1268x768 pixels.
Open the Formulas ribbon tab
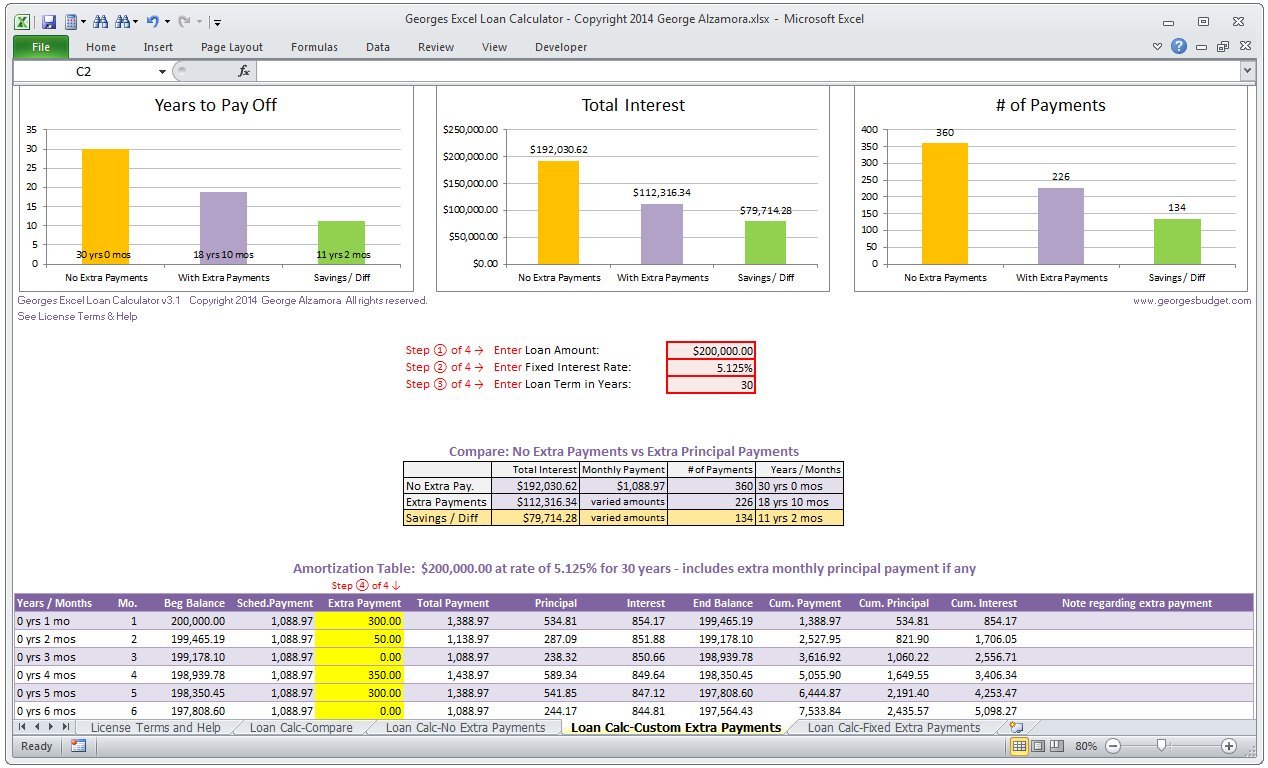click(x=314, y=47)
